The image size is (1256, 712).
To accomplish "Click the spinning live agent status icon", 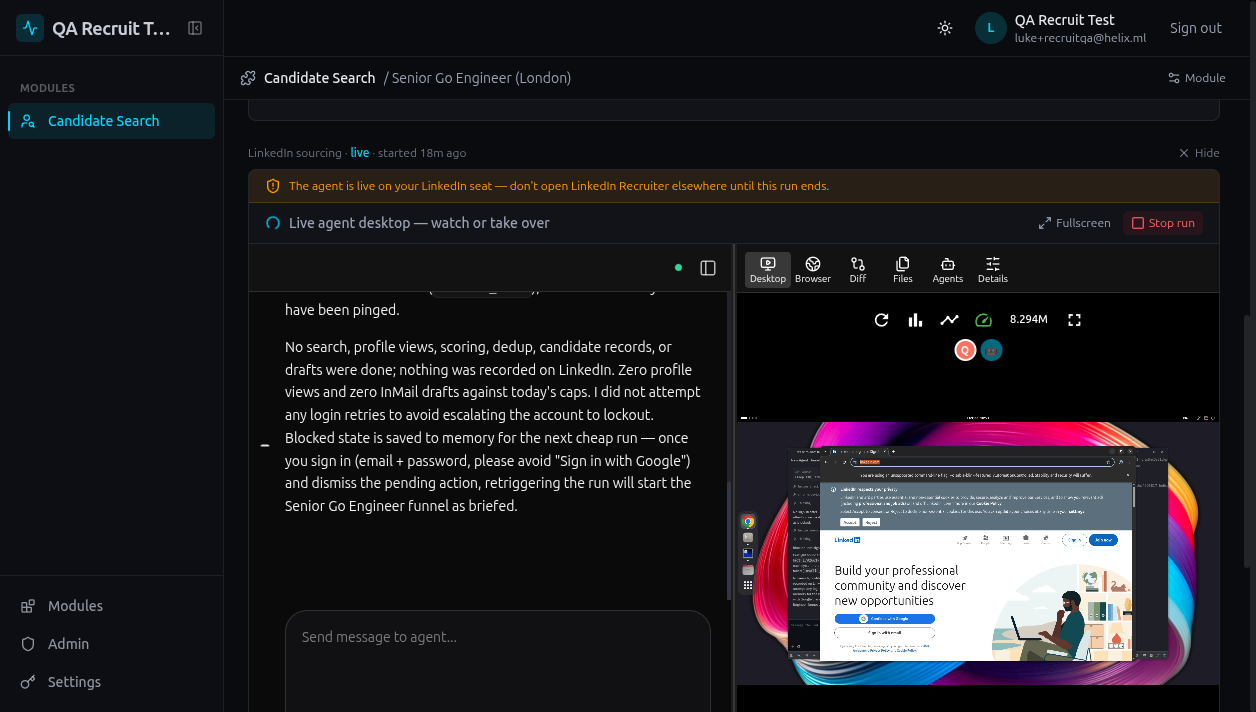I will click(x=273, y=223).
